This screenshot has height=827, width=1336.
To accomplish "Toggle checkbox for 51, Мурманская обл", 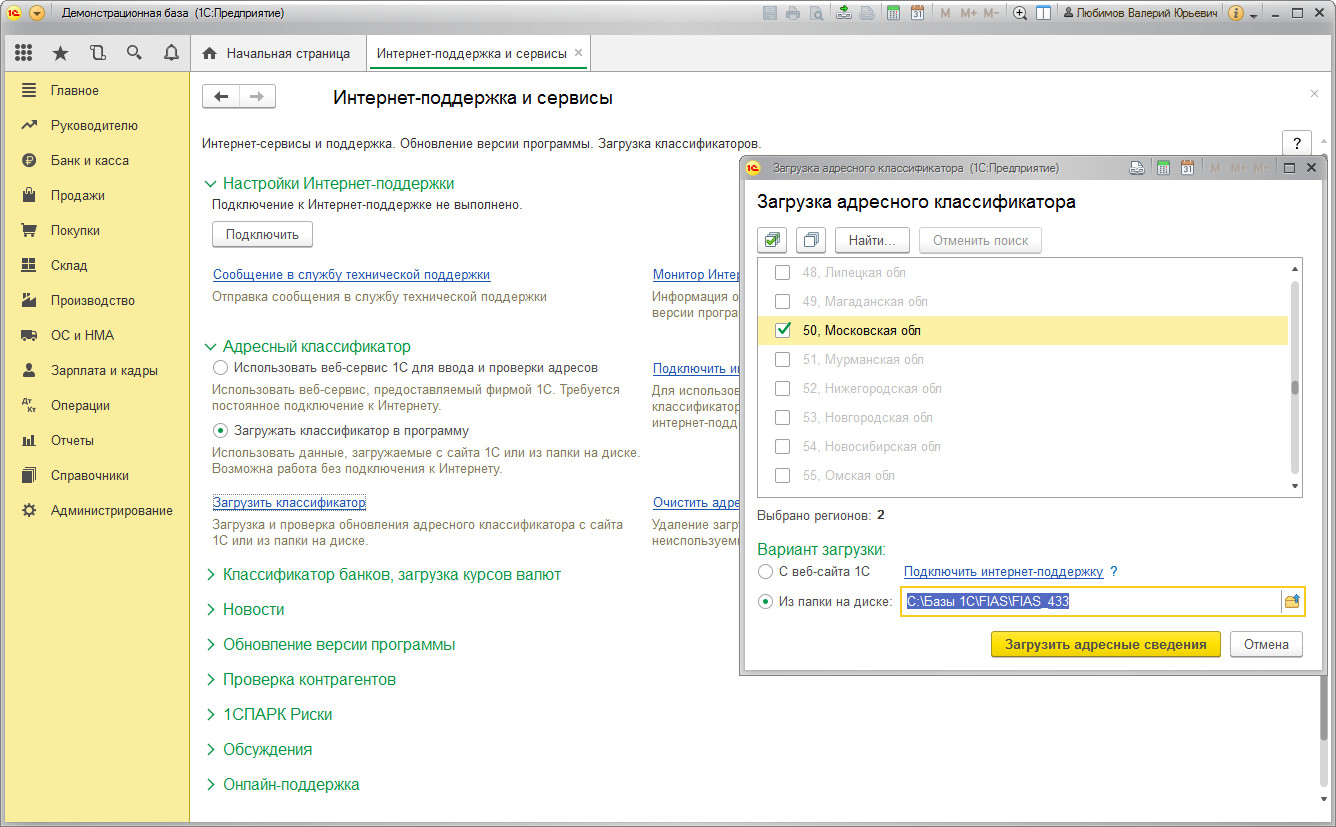I will click(x=783, y=359).
